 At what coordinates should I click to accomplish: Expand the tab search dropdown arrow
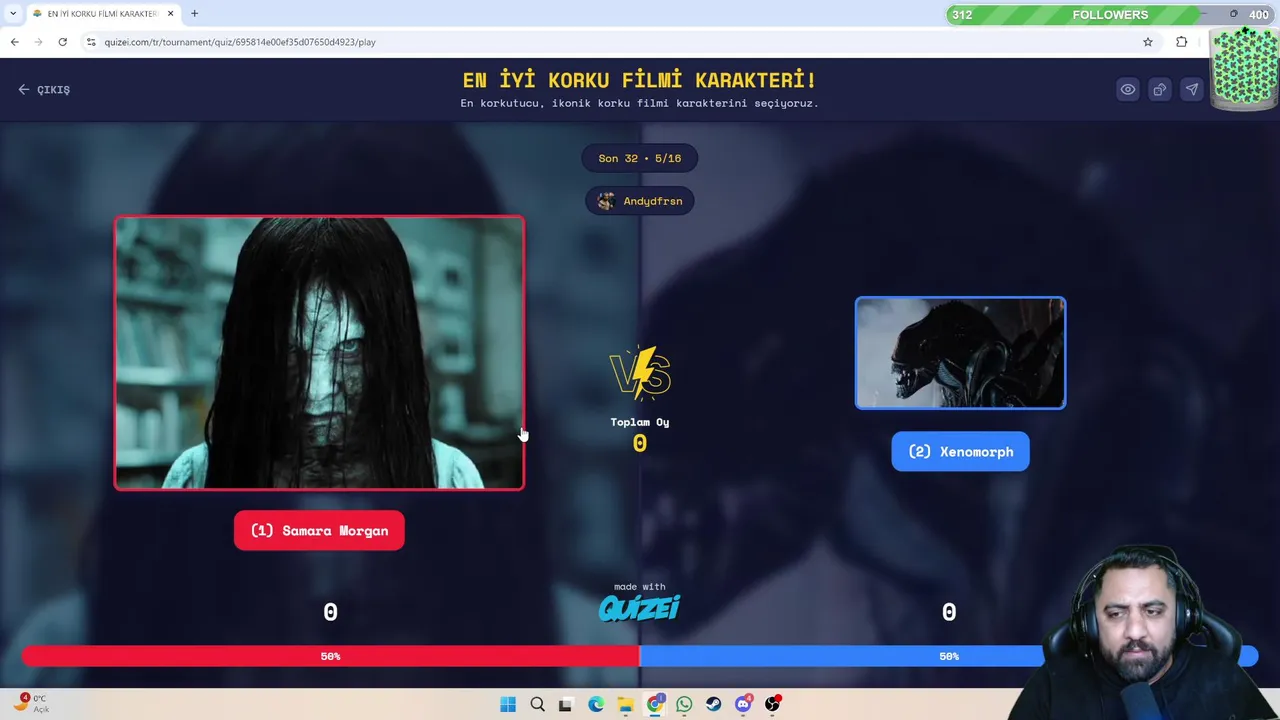(12, 14)
